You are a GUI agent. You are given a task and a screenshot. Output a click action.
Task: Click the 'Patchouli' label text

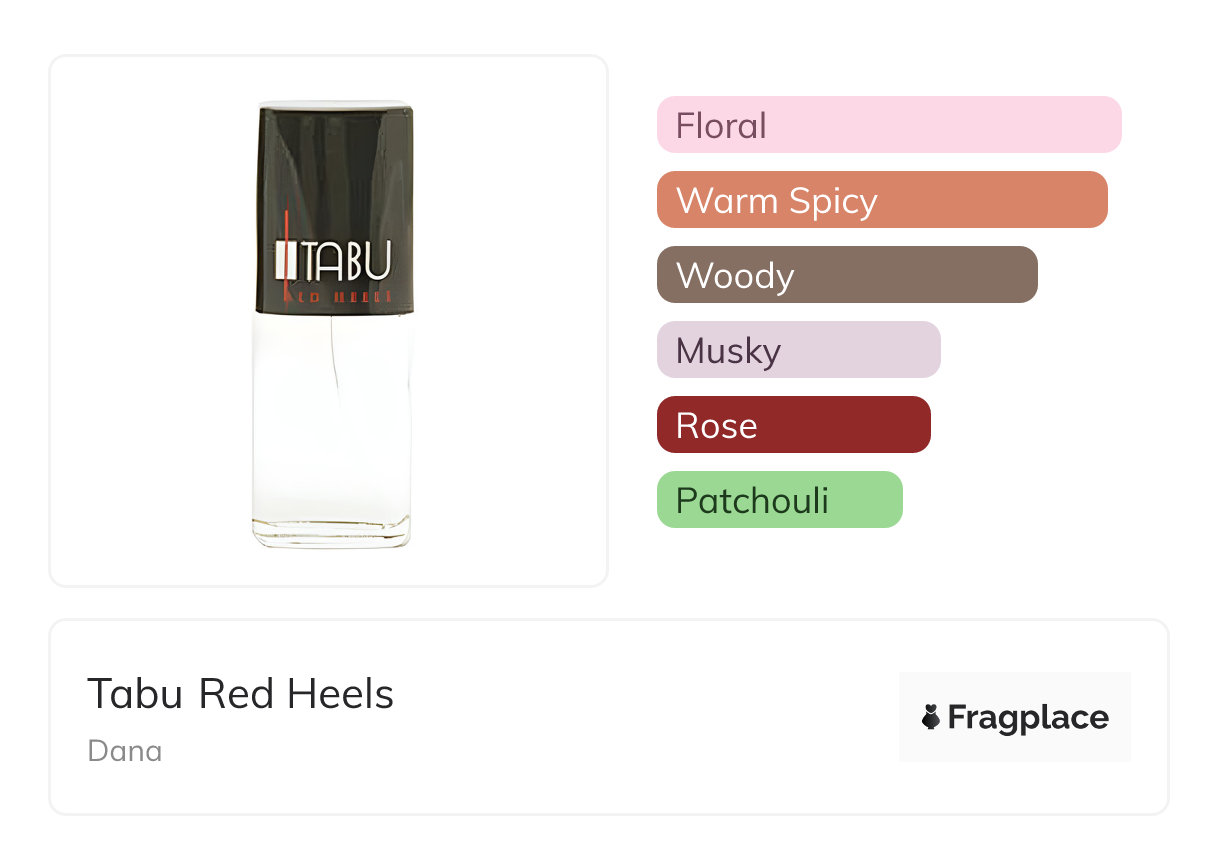tap(752, 500)
